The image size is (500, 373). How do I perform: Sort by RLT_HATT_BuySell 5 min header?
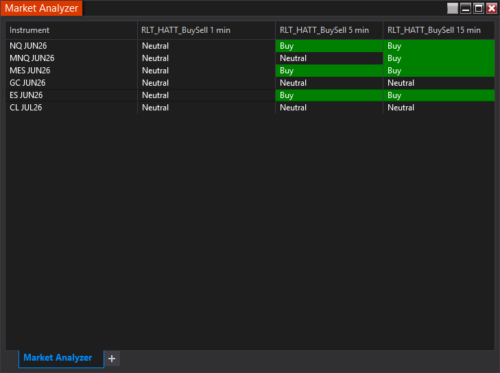329,30
